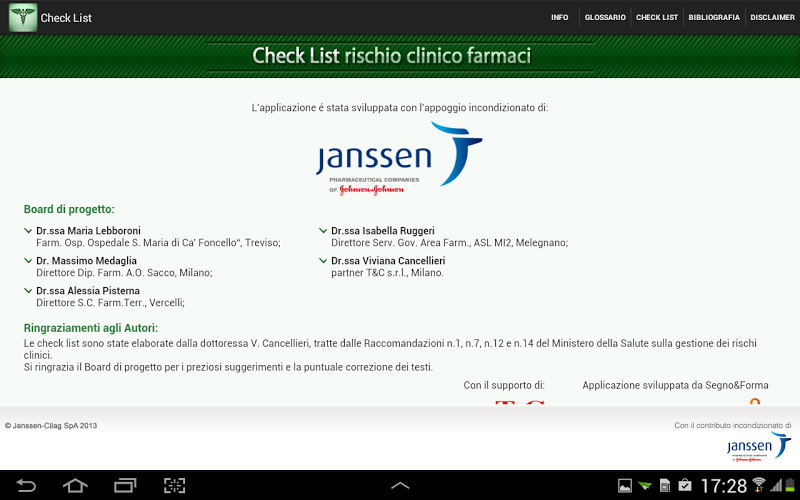This screenshot has height=500, width=800.
Task: Tap the Wi-Fi status icon
Action: point(759,485)
